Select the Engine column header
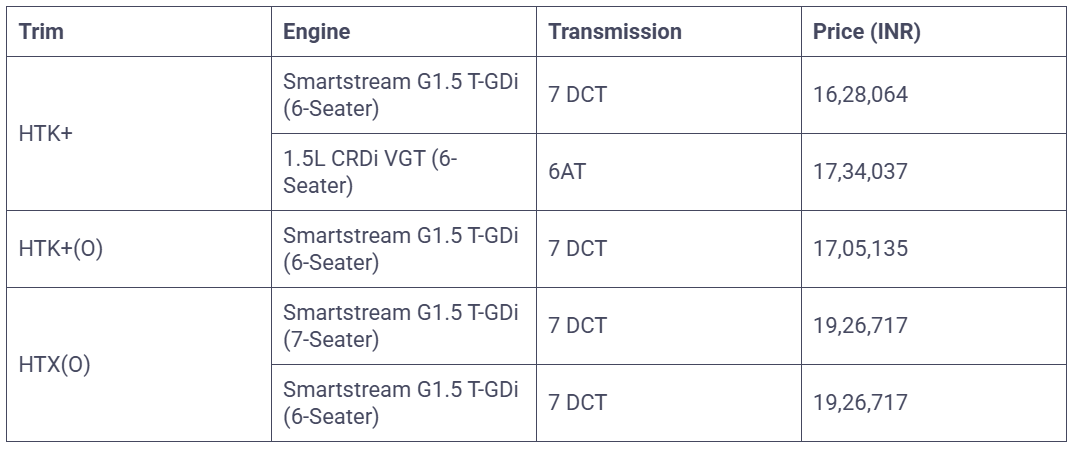The width and height of the screenshot is (1071, 450). pos(316,32)
